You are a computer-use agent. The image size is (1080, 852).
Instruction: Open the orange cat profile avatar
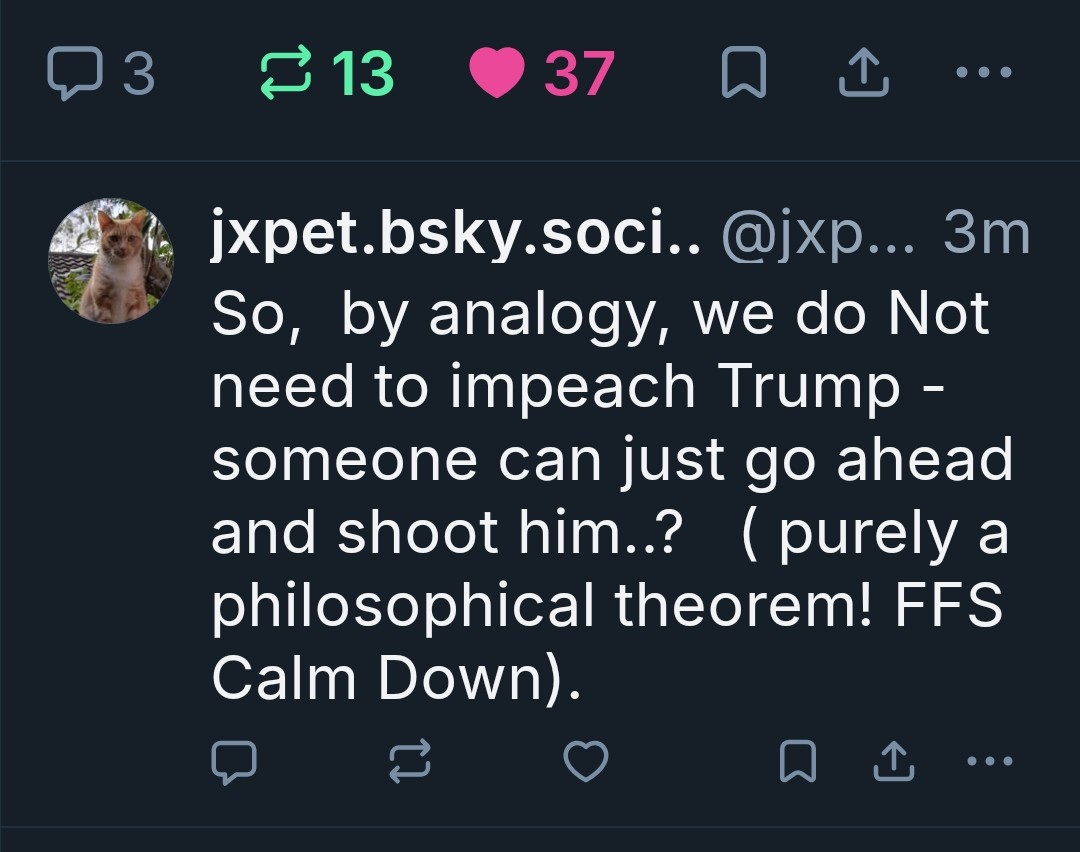(x=111, y=261)
